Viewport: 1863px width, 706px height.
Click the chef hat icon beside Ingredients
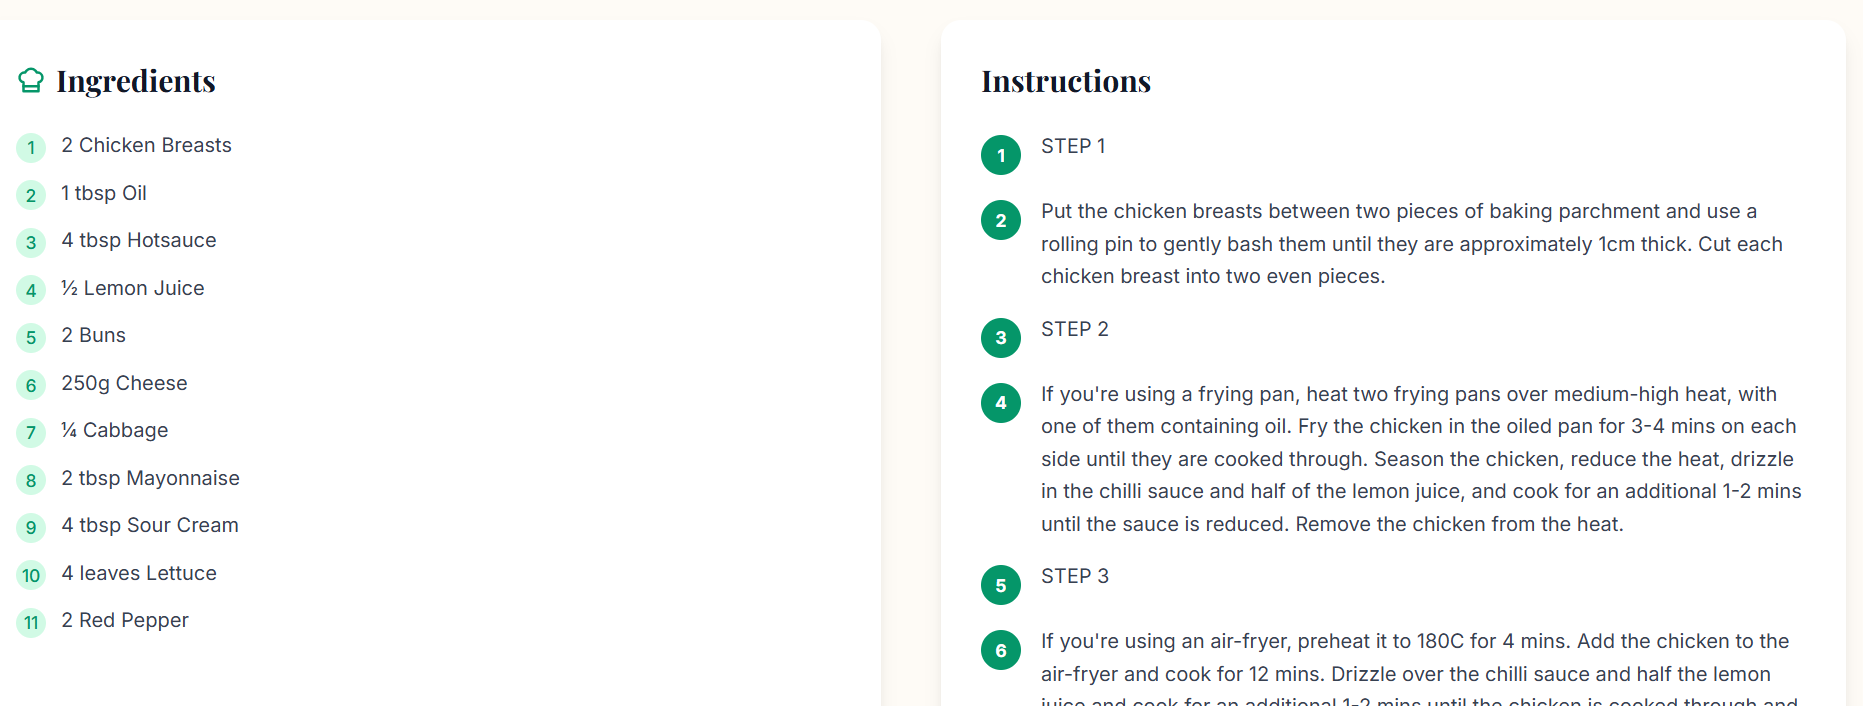tap(31, 80)
